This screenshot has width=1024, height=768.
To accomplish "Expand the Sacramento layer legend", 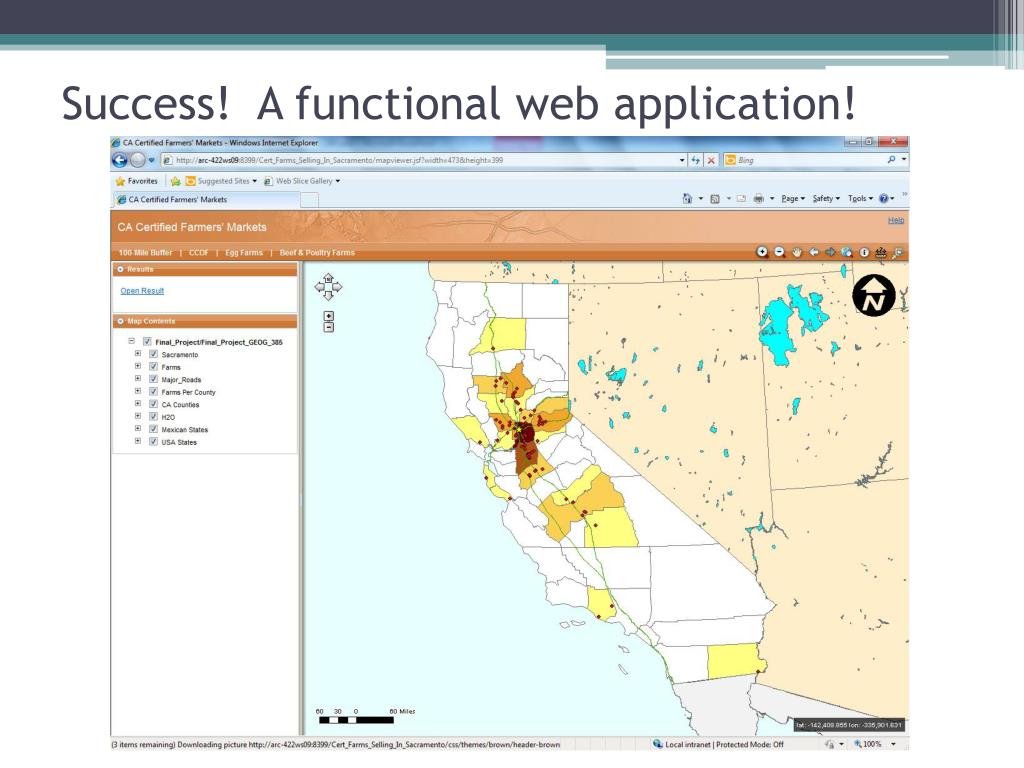I will (x=138, y=353).
